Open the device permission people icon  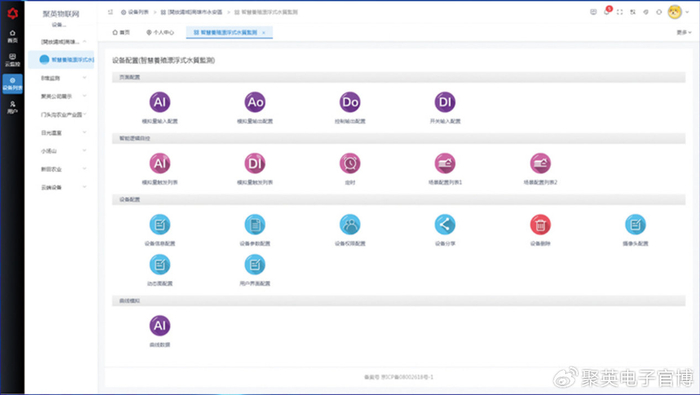(x=350, y=225)
